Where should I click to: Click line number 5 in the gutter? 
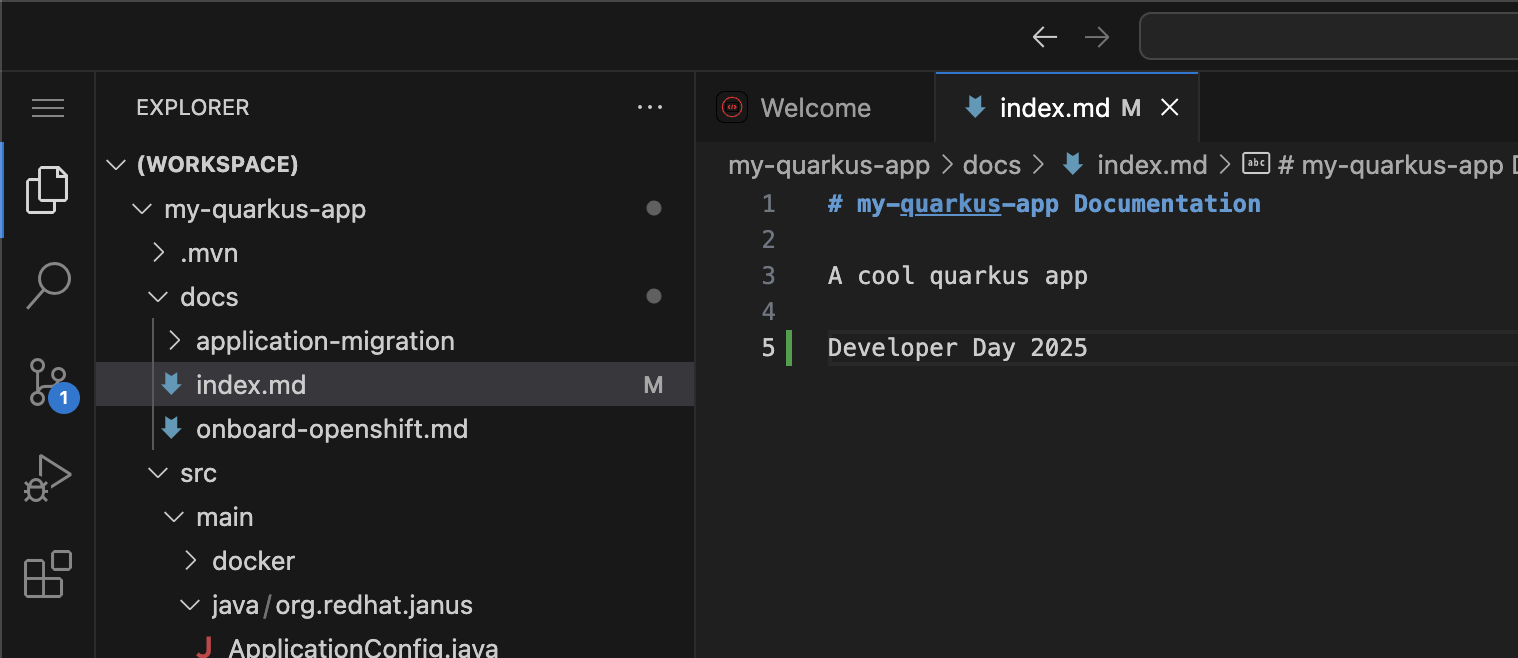coord(768,348)
